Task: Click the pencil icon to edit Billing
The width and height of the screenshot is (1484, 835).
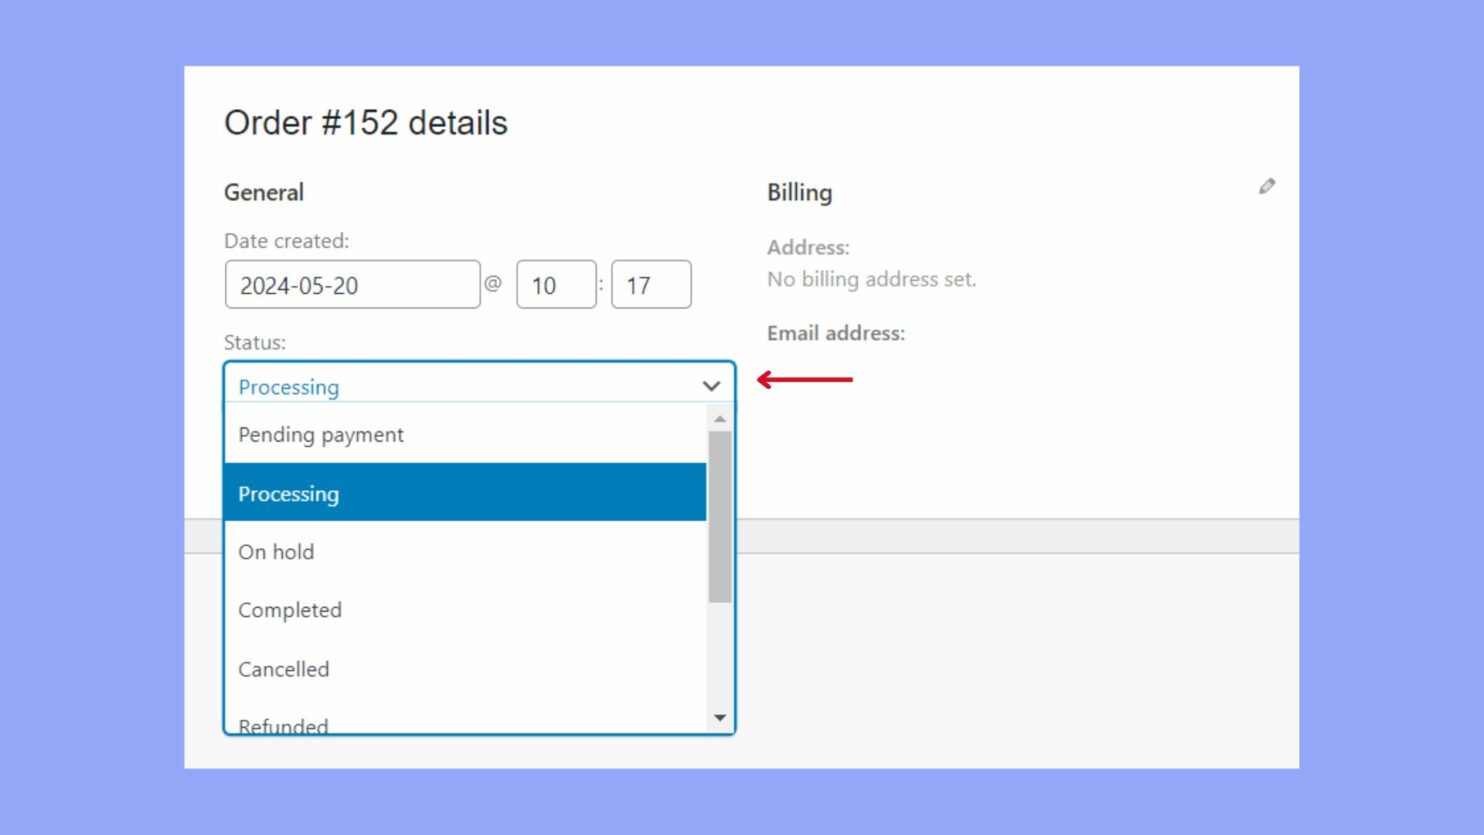Action: click(x=1266, y=185)
